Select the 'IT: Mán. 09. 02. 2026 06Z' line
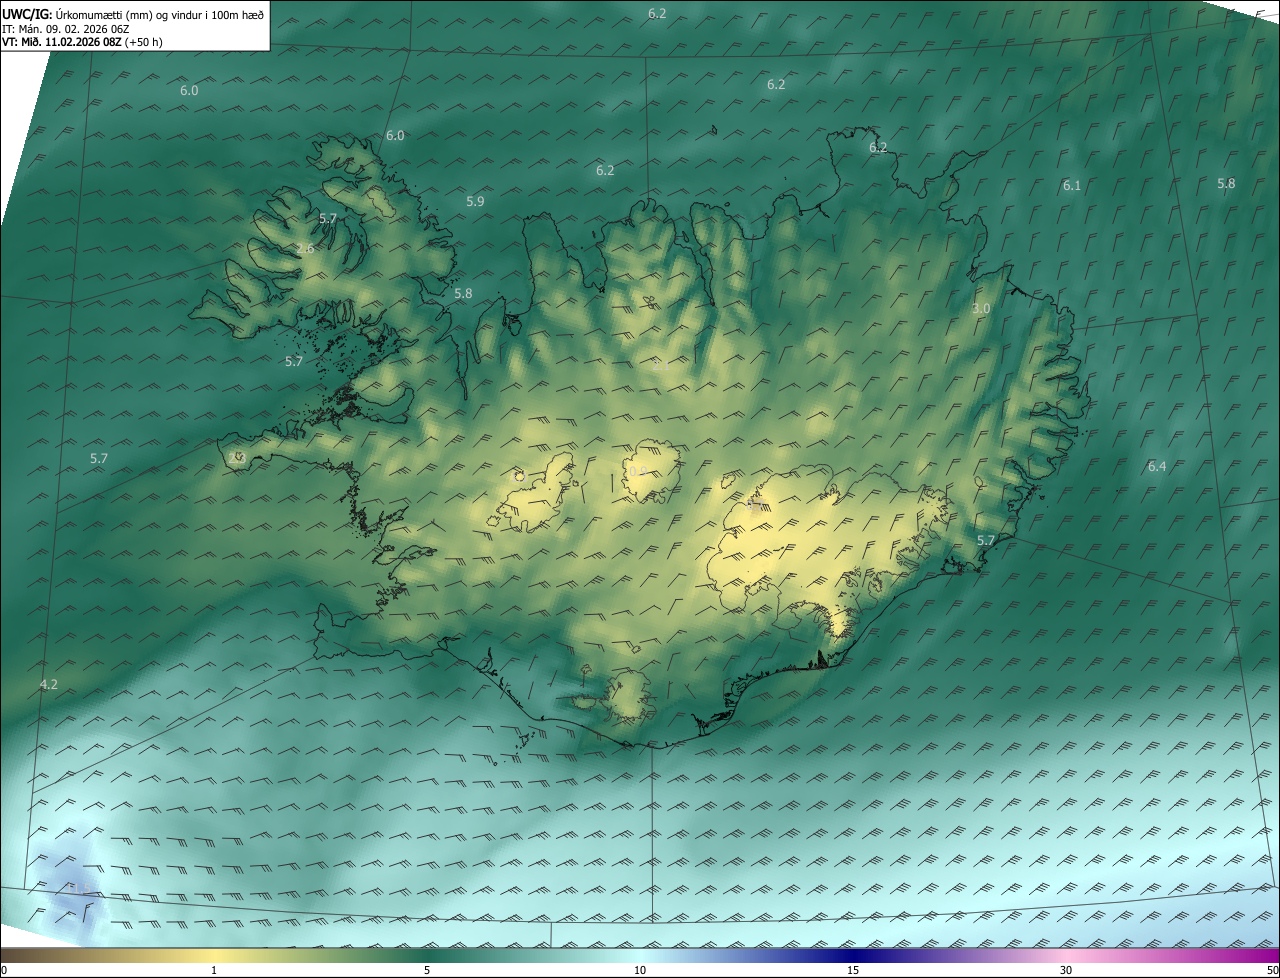The width and height of the screenshot is (1280, 978). (68, 29)
